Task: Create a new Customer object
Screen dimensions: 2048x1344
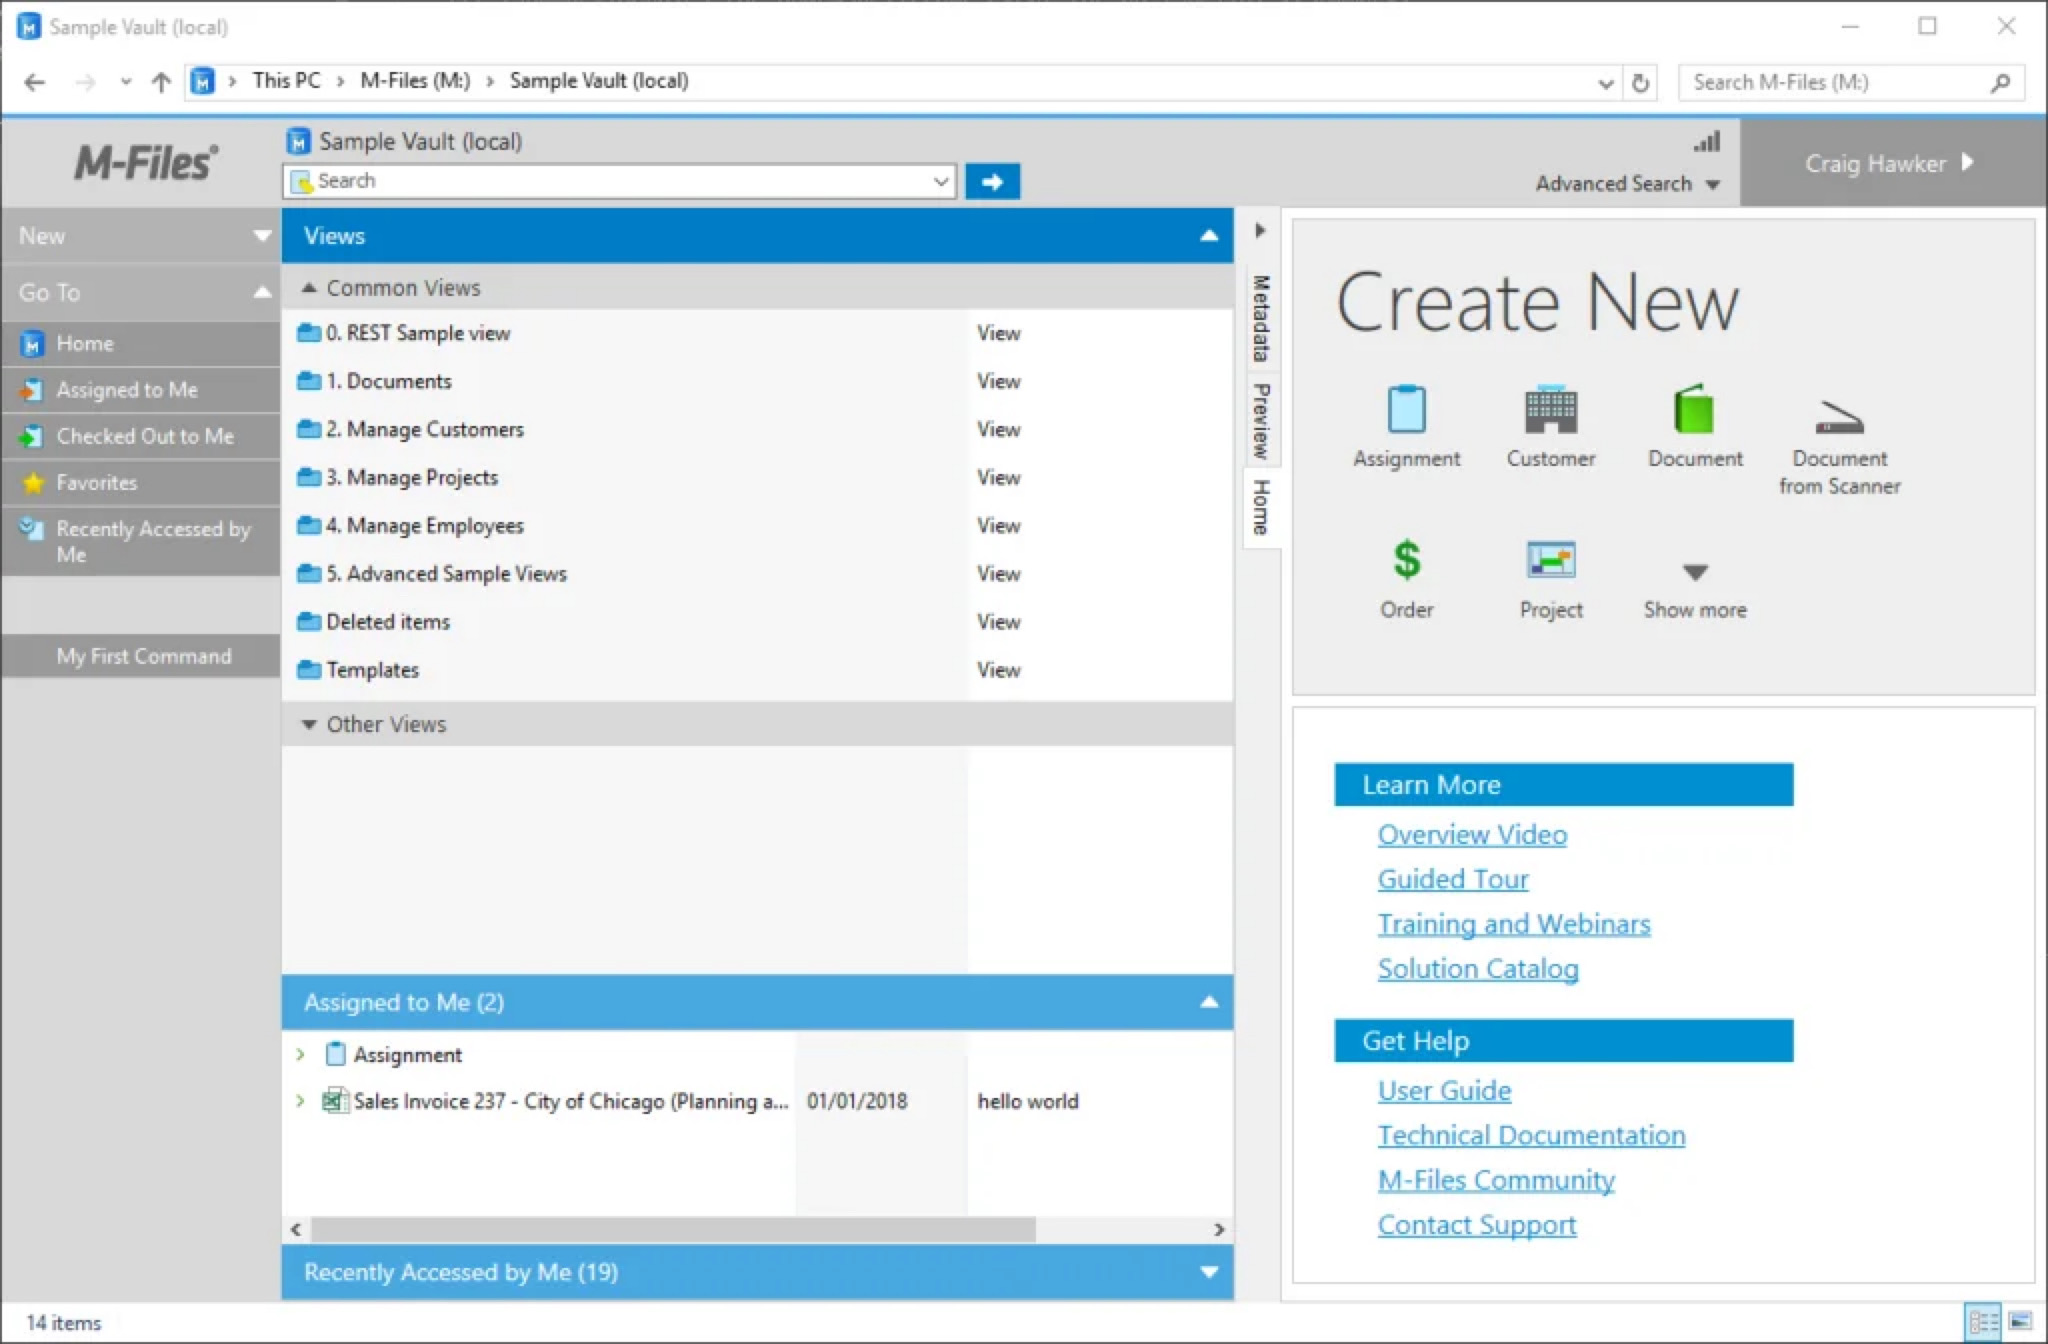Action: pyautogui.click(x=1550, y=411)
